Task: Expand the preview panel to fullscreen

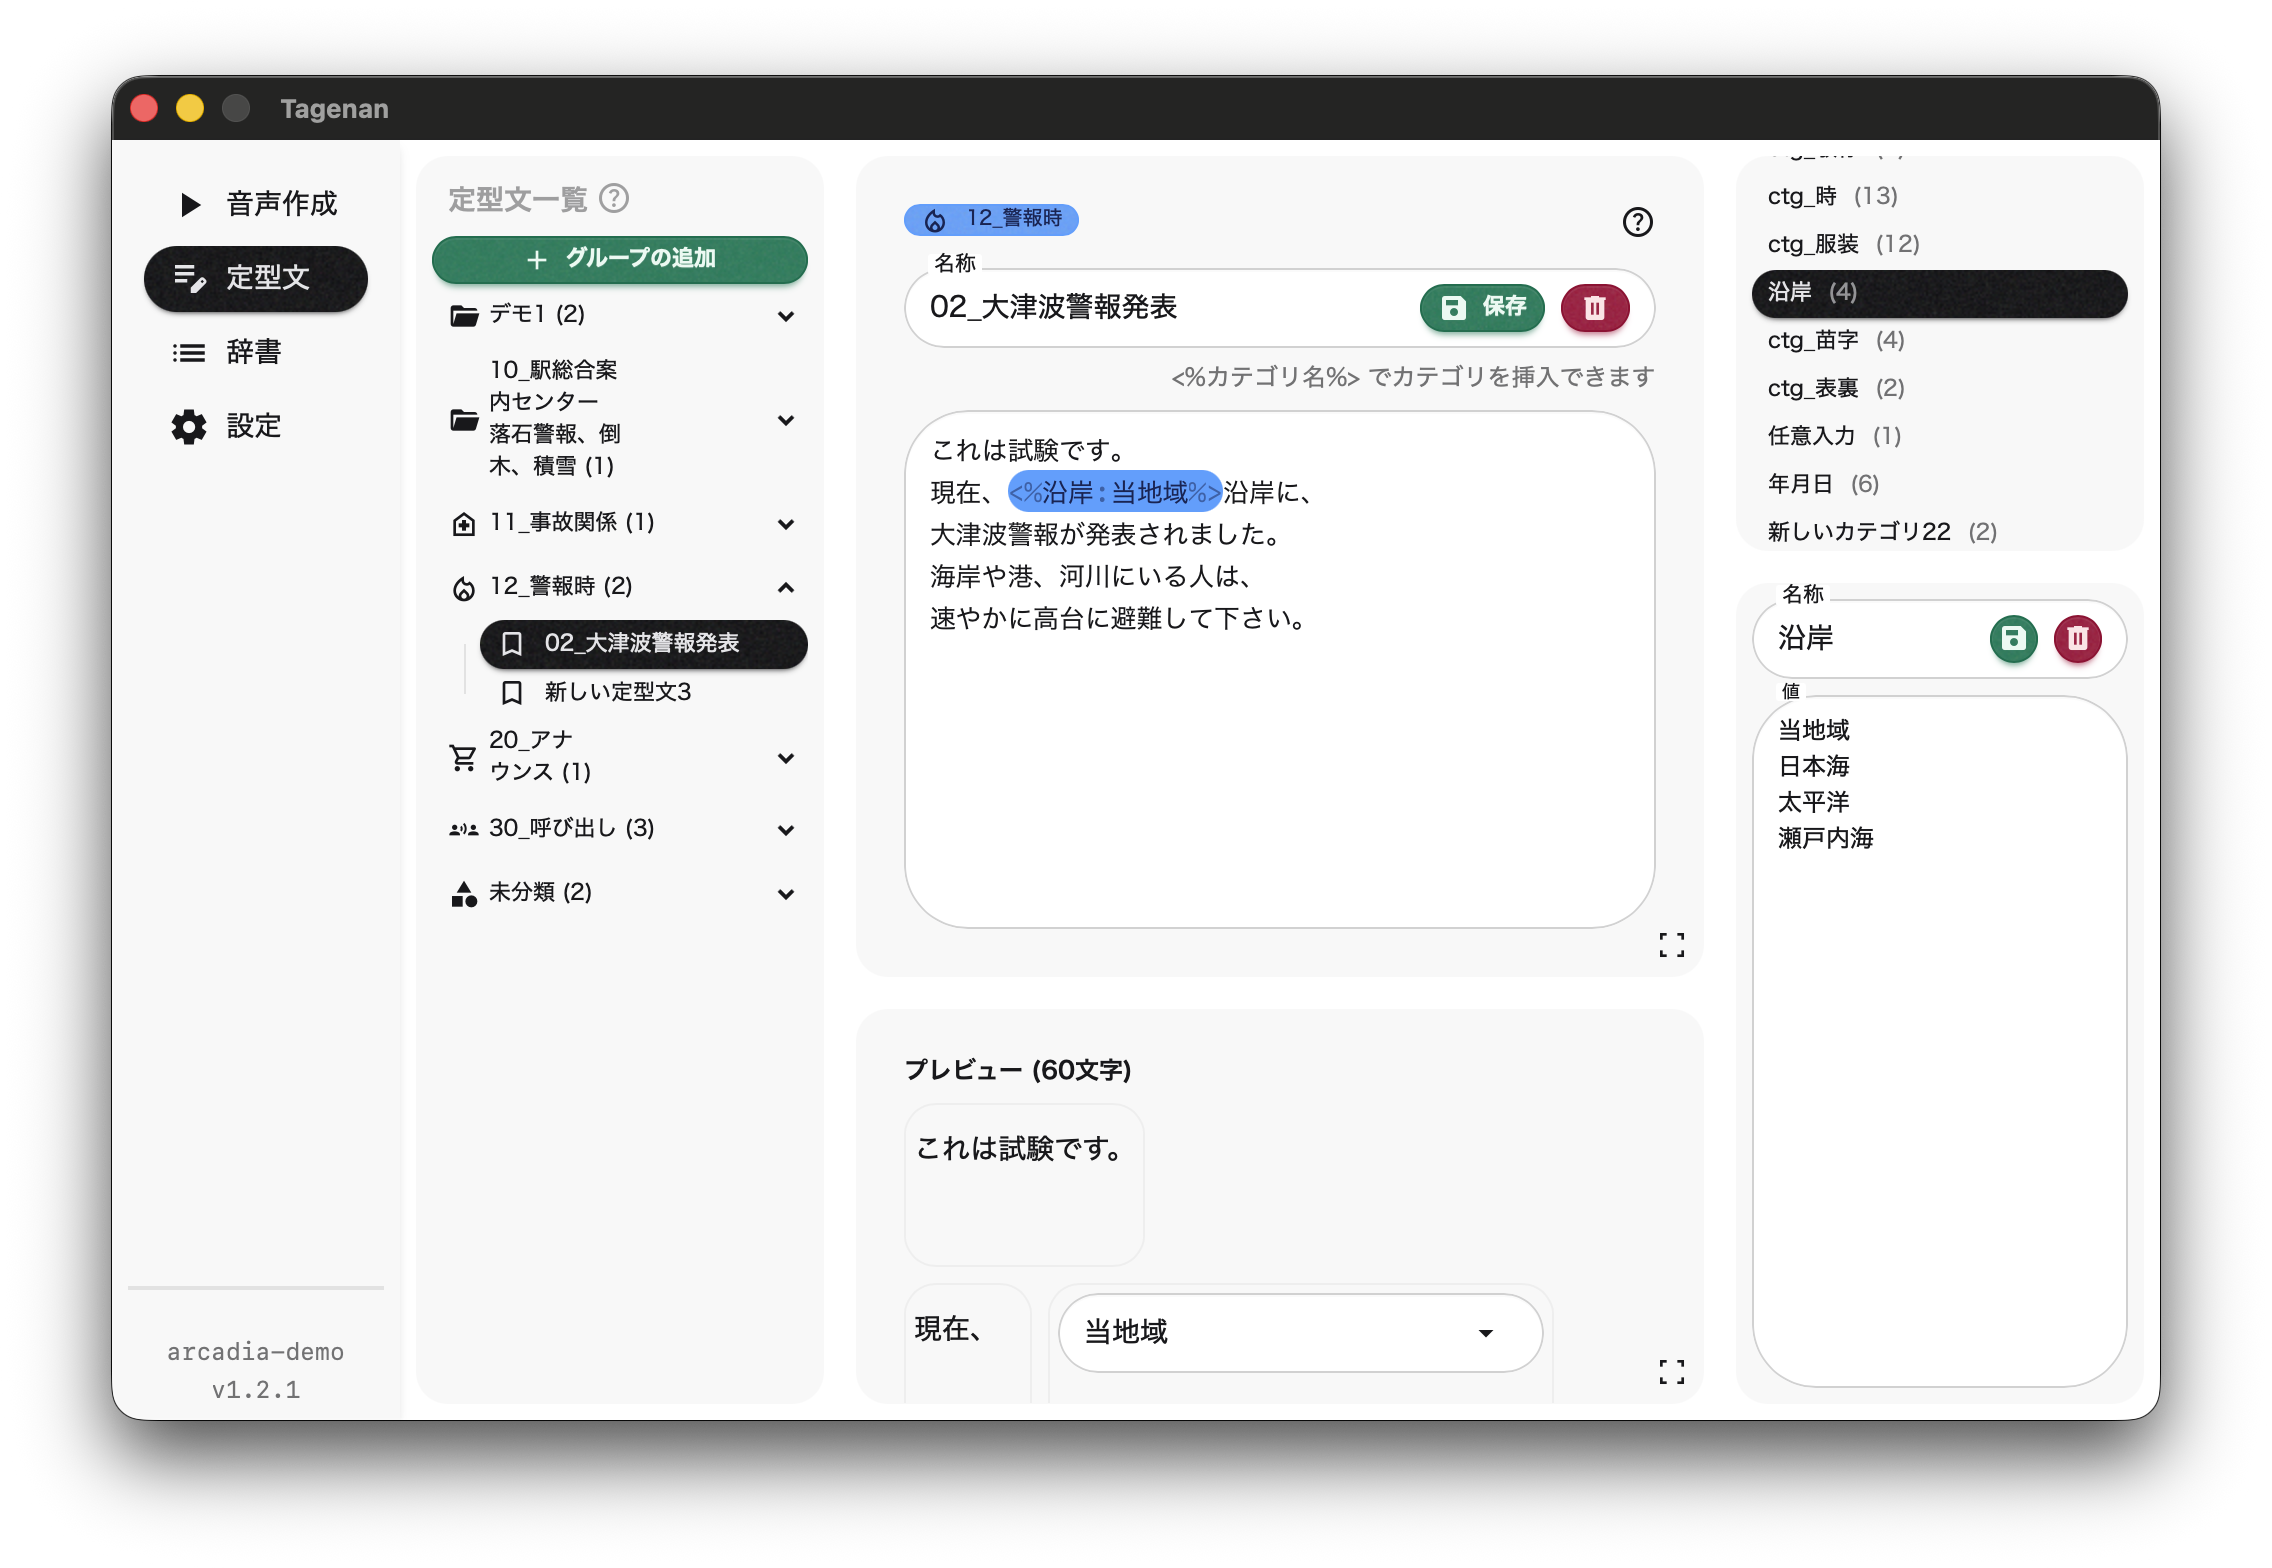Action: [x=1671, y=1371]
